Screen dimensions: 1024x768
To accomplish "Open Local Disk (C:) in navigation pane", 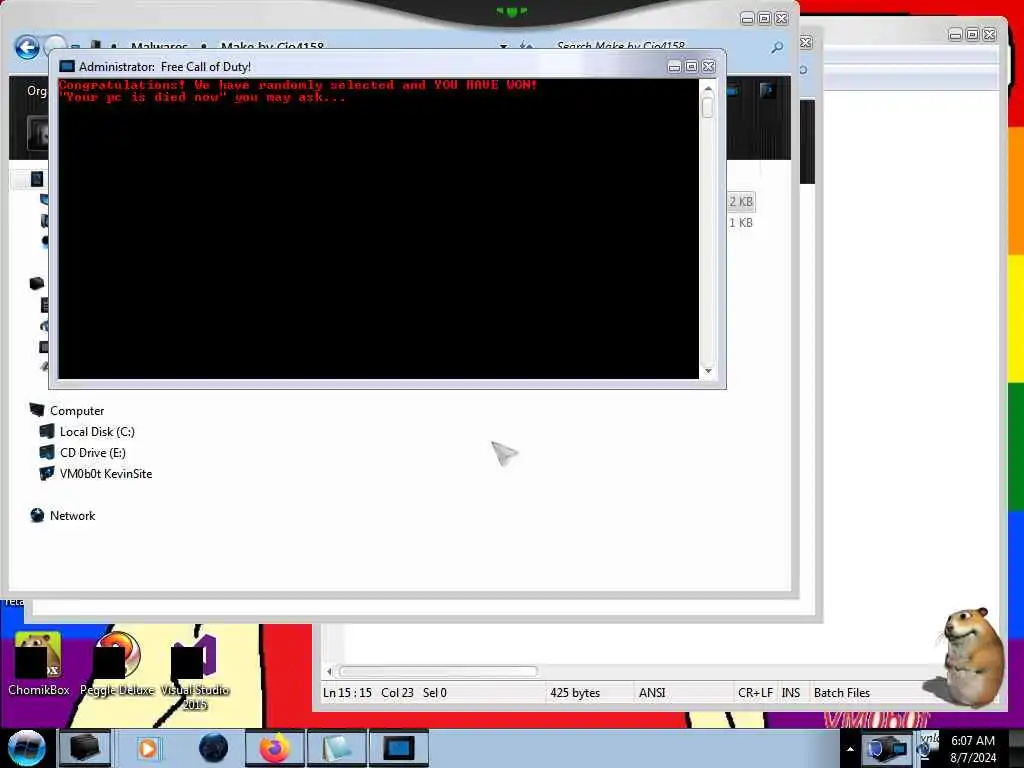I will coord(97,432).
